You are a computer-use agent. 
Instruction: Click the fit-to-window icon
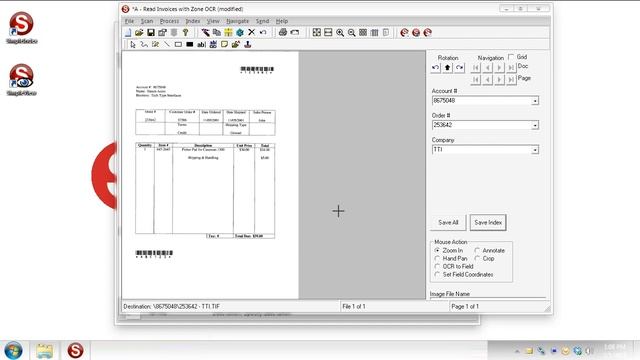317,33
